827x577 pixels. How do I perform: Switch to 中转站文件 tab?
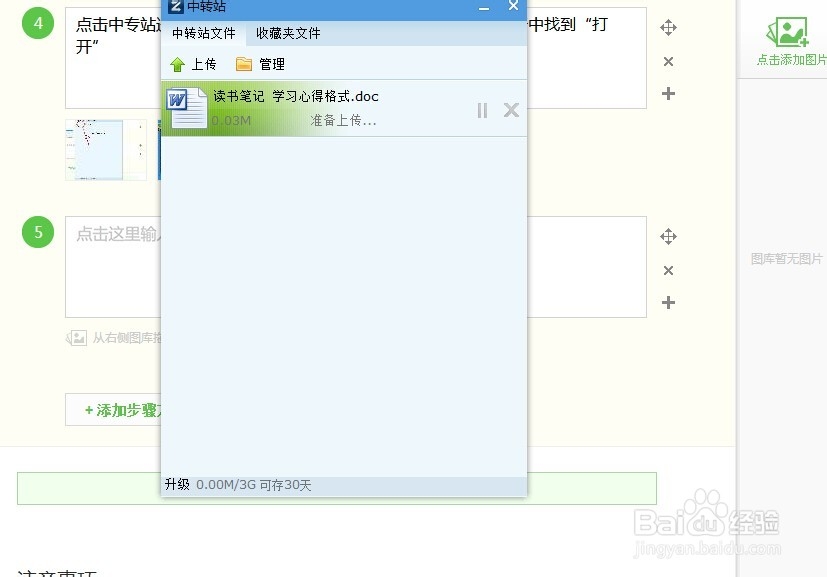[204, 33]
